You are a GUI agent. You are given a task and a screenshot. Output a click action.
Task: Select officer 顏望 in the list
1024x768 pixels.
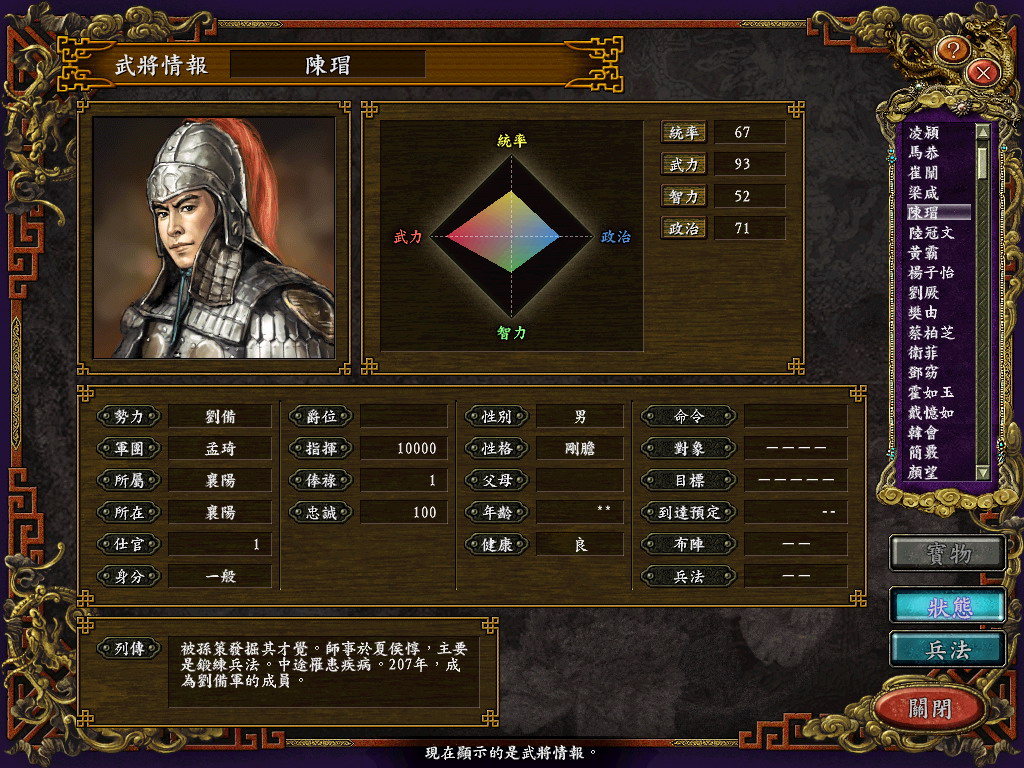pyautogui.click(x=924, y=472)
